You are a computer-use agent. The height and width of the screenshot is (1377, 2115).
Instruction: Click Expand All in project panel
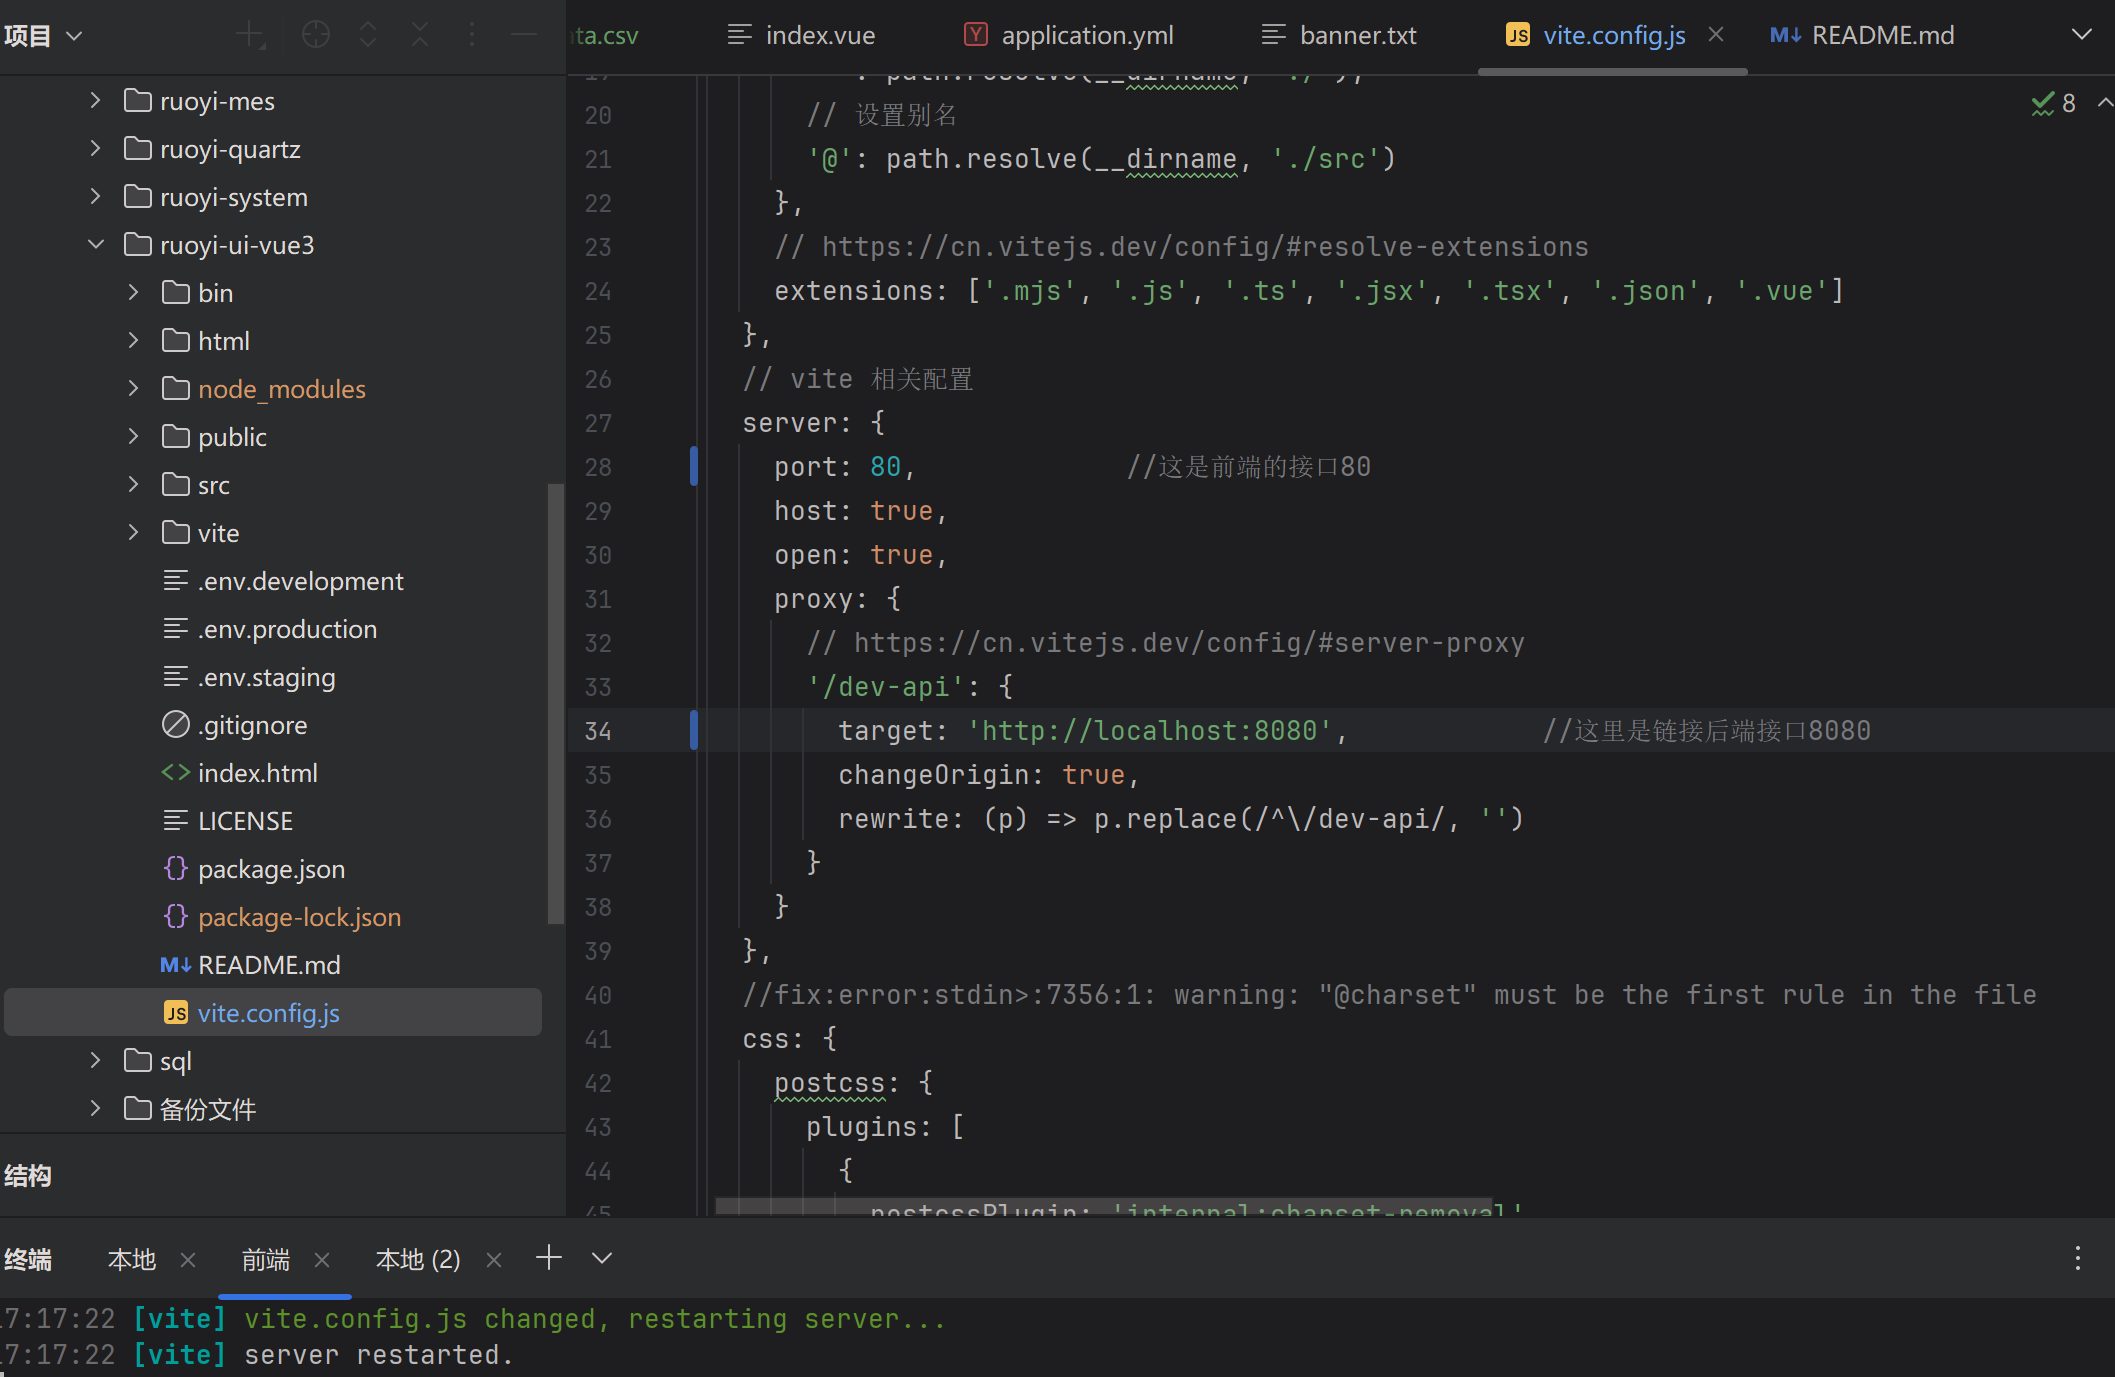368,35
